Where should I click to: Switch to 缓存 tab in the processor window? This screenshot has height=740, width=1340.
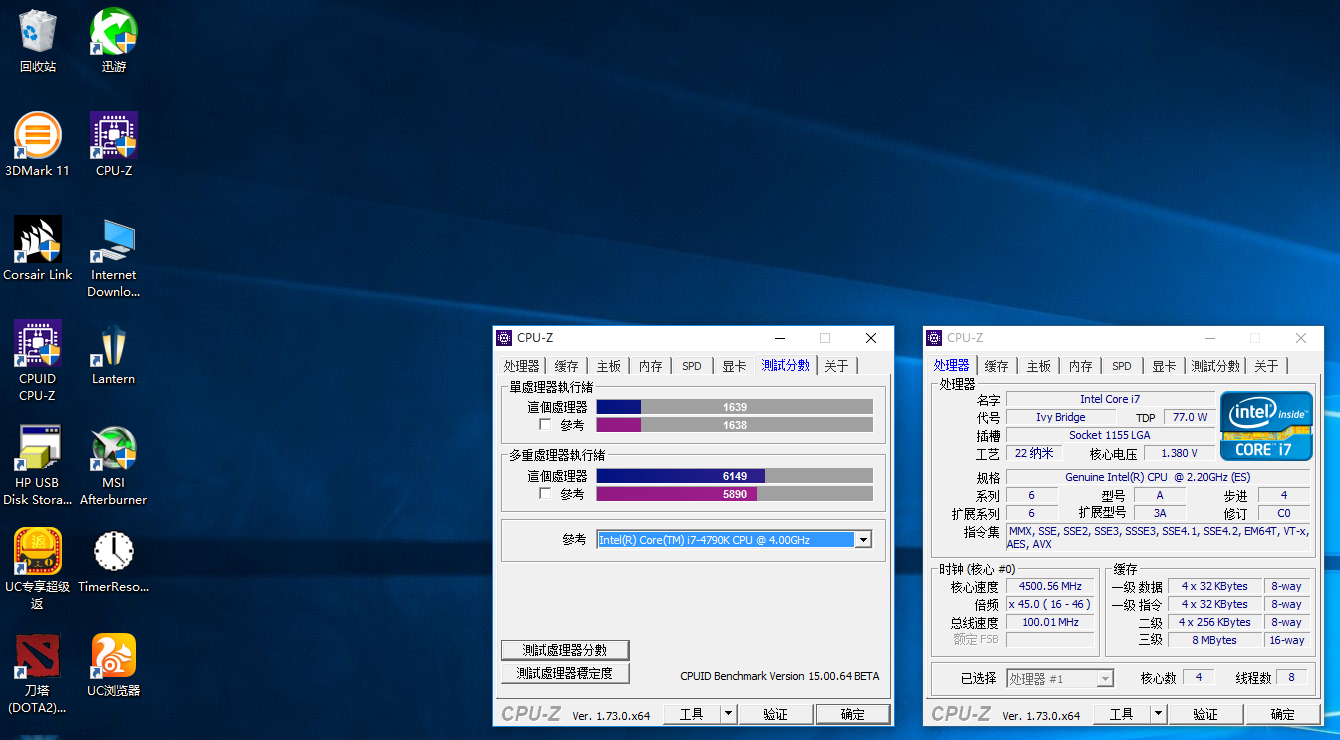pos(996,366)
